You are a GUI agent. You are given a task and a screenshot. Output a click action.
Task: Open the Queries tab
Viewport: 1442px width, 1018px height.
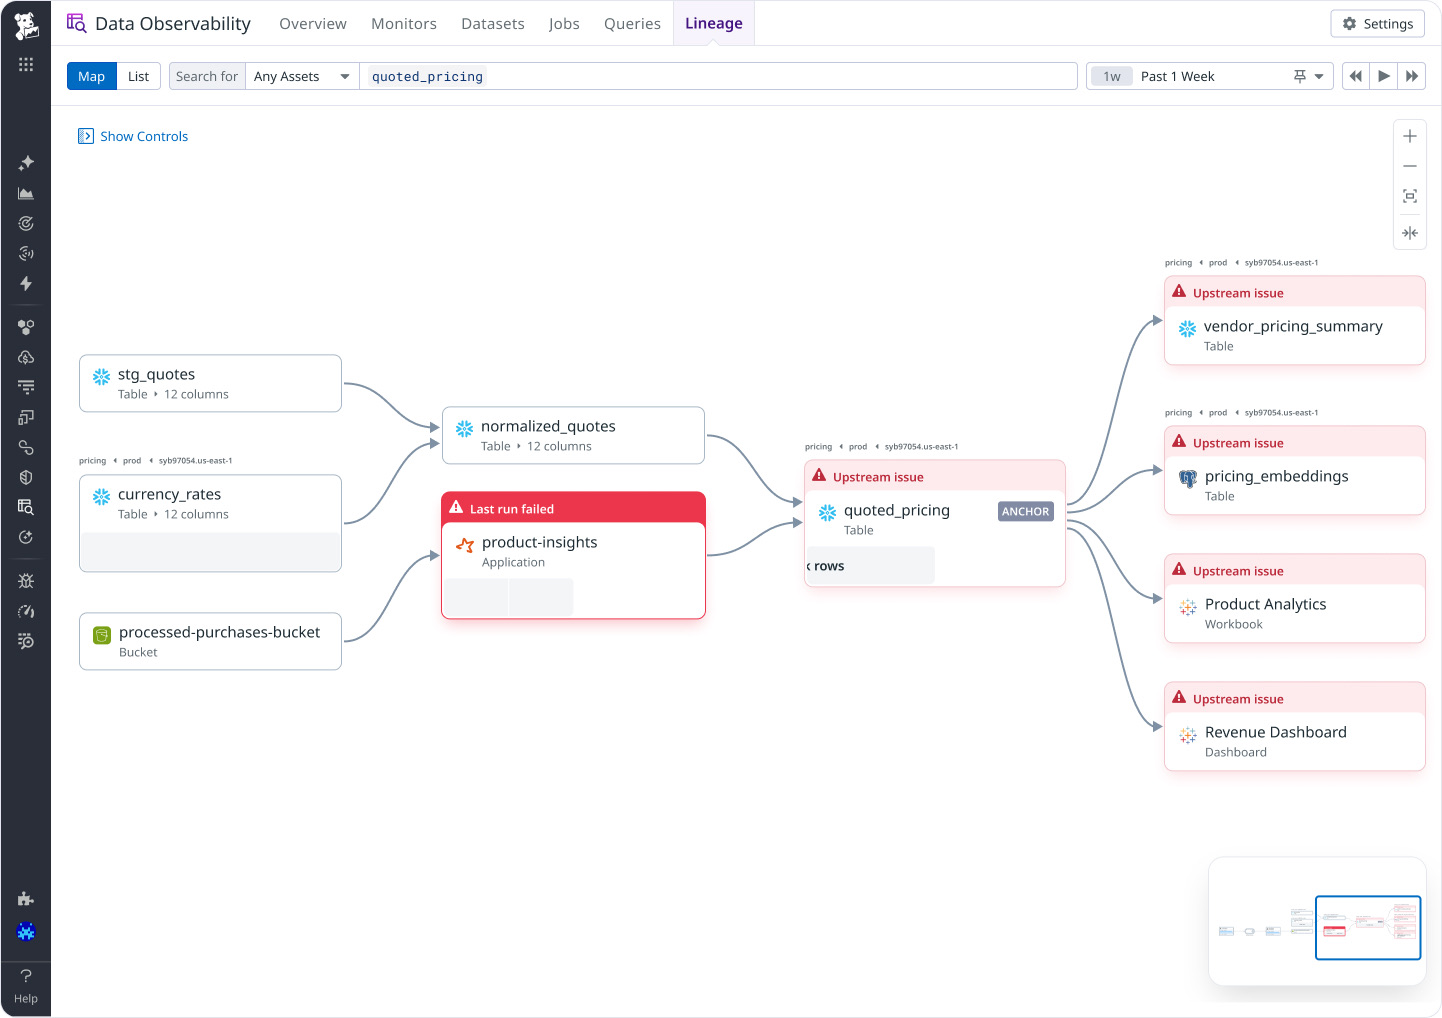click(x=632, y=23)
